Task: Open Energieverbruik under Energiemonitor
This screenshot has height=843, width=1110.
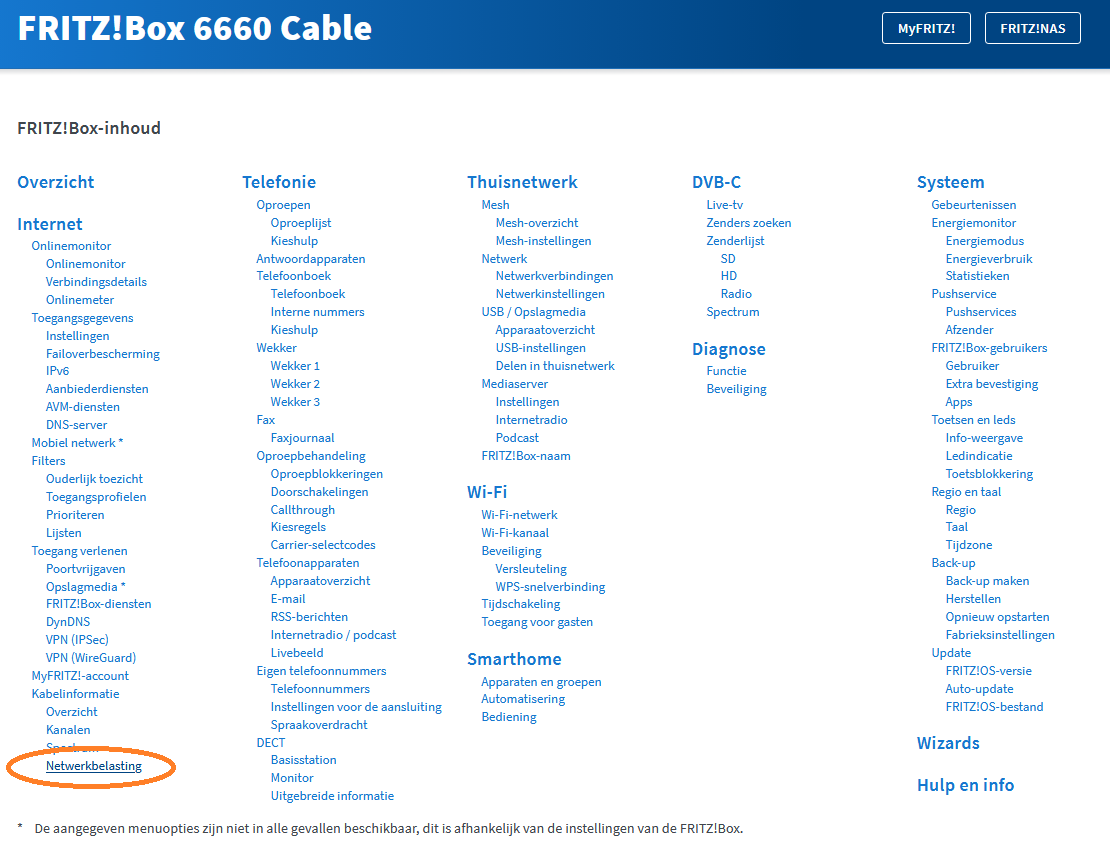Action: 989,259
